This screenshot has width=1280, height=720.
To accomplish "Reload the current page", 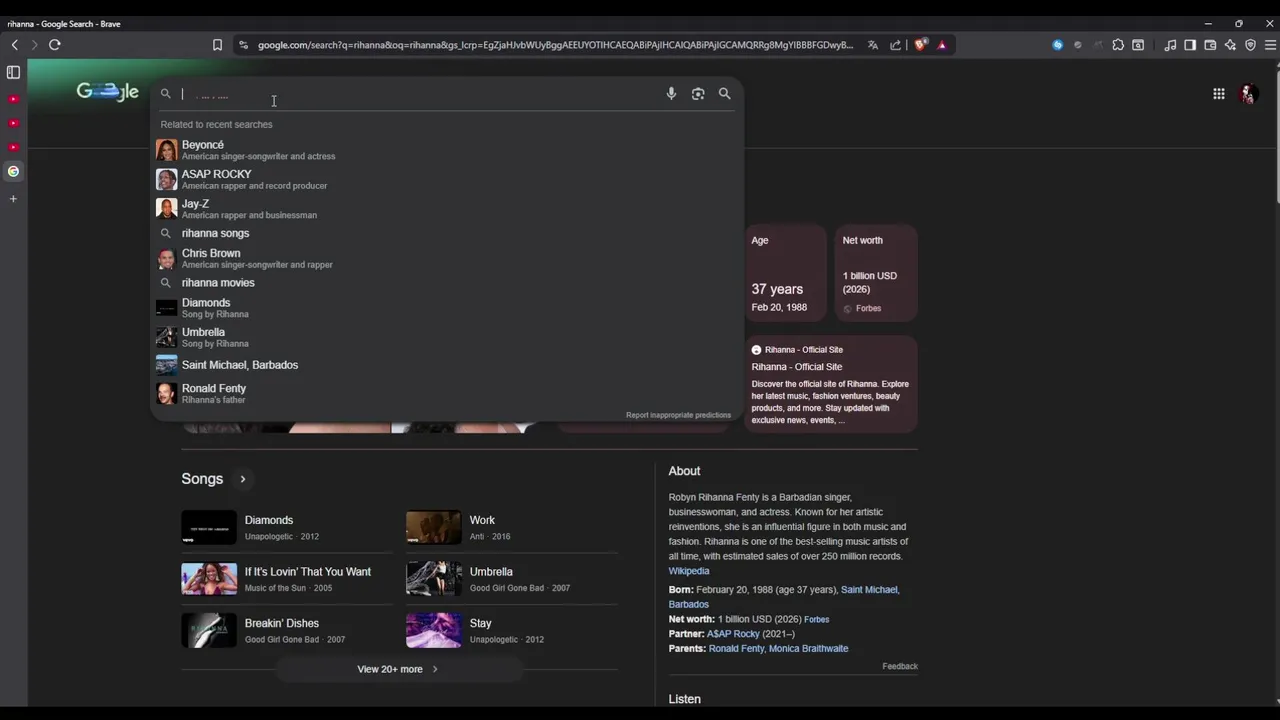I will [55, 45].
